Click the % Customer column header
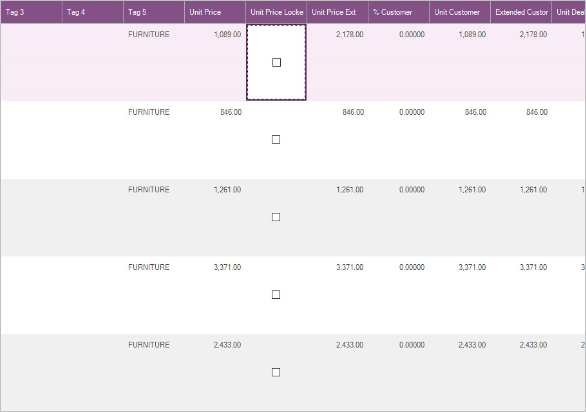 399,12
